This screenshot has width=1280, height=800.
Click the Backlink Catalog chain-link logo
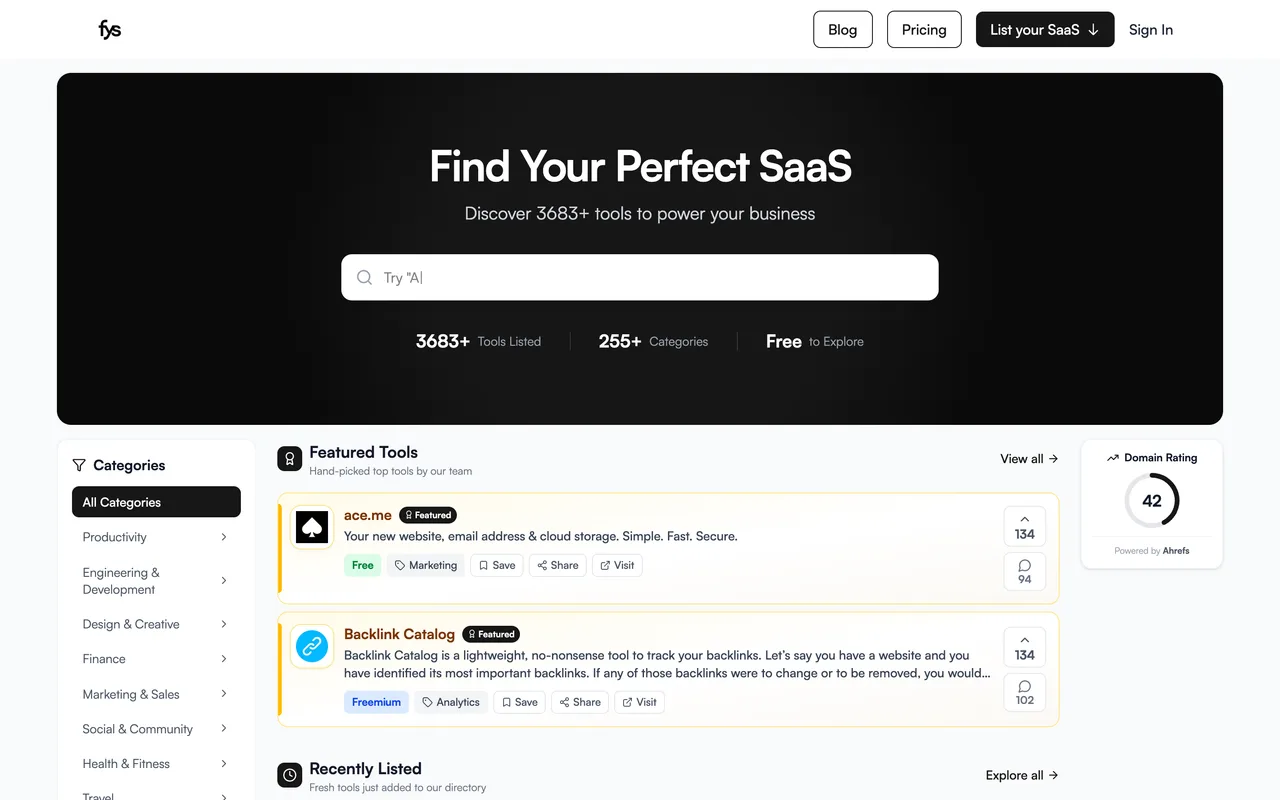[312, 647]
